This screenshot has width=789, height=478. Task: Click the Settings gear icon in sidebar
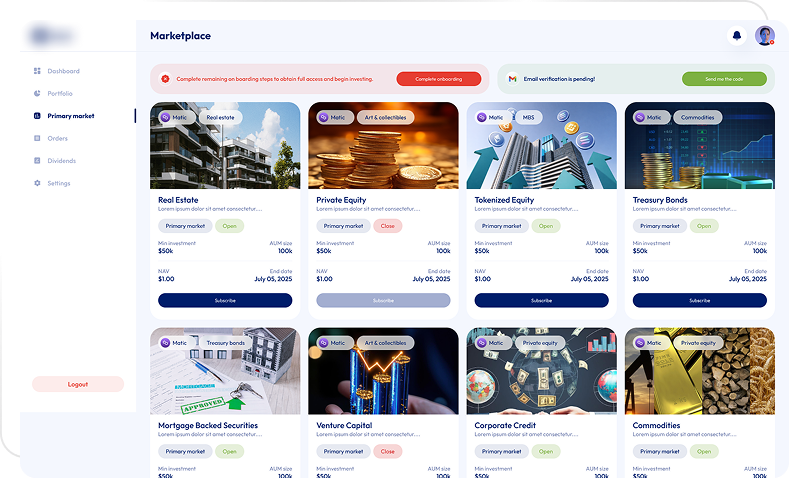click(37, 183)
